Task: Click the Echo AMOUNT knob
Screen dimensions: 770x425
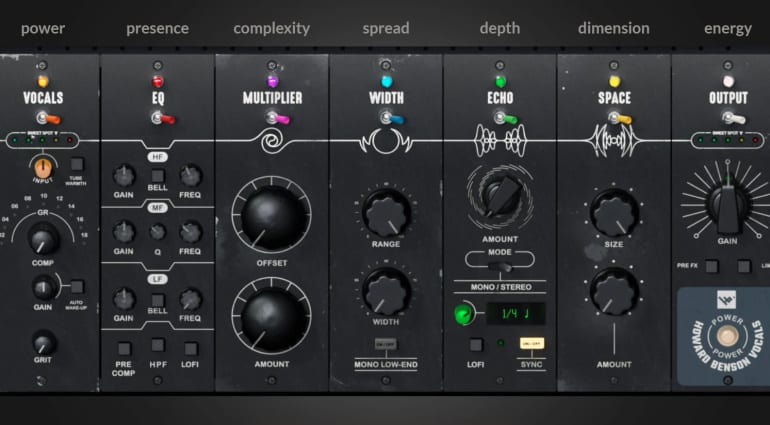Action: coord(500,197)
